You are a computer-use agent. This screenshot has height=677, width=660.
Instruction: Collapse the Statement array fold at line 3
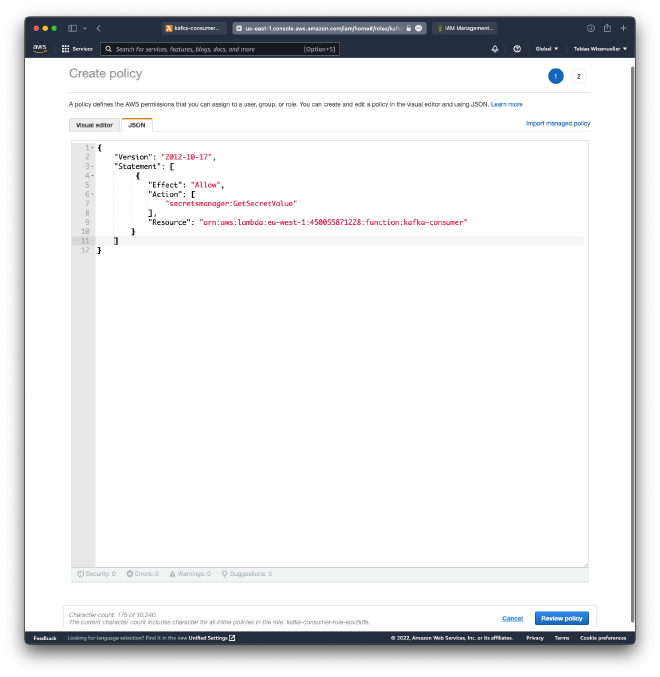coord(93,166)
